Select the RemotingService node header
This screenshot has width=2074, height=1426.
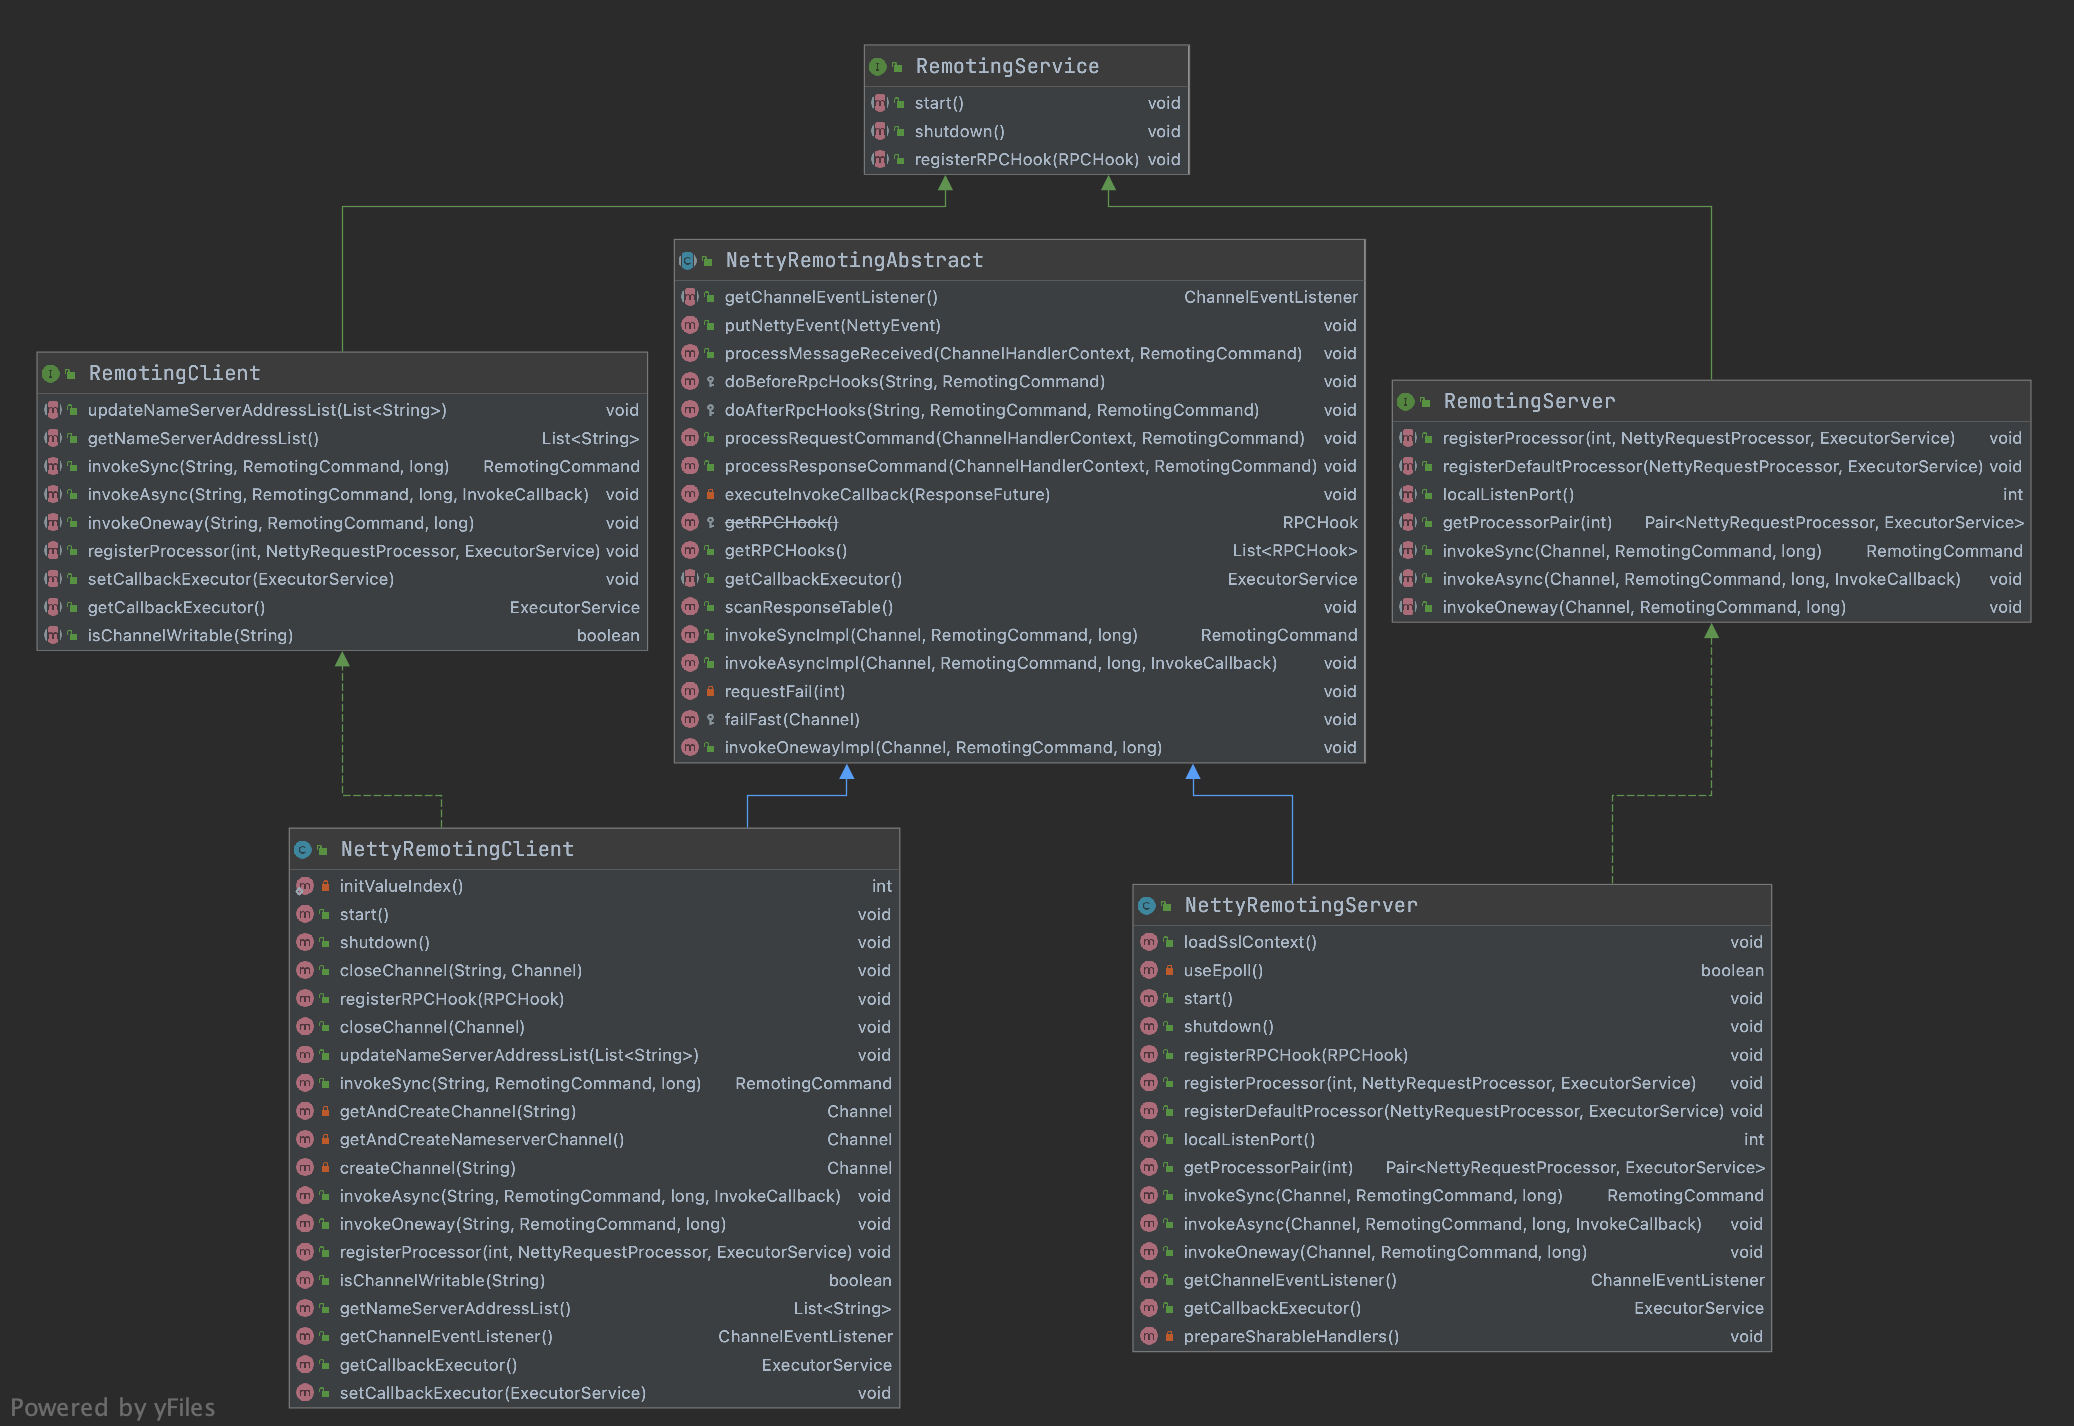(x=1007, y=66)
